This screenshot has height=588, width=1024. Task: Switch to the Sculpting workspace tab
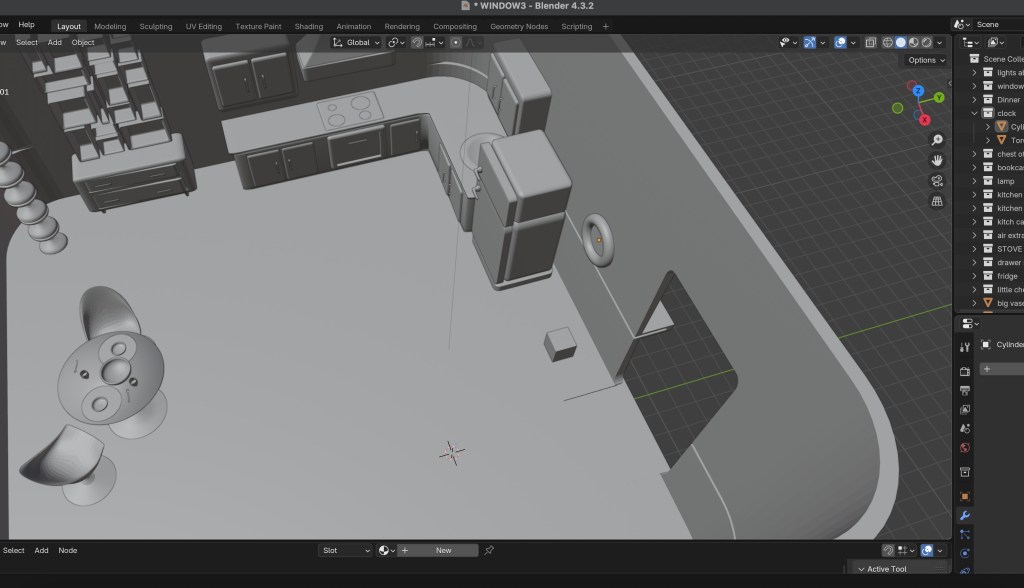(x=155, y=26)
